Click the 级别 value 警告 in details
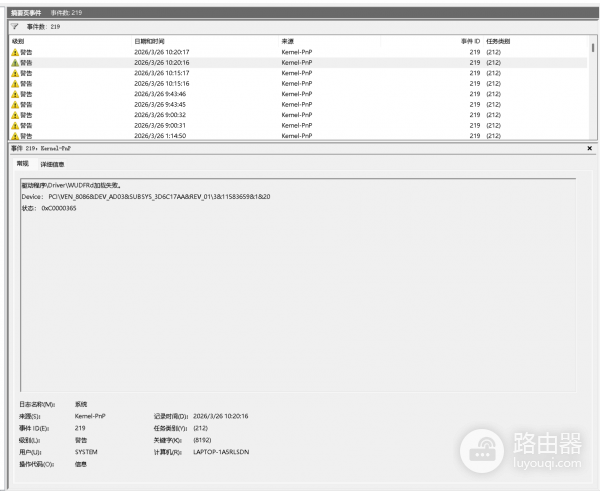This screenshot has width=600, height=491. coord(81,440)
